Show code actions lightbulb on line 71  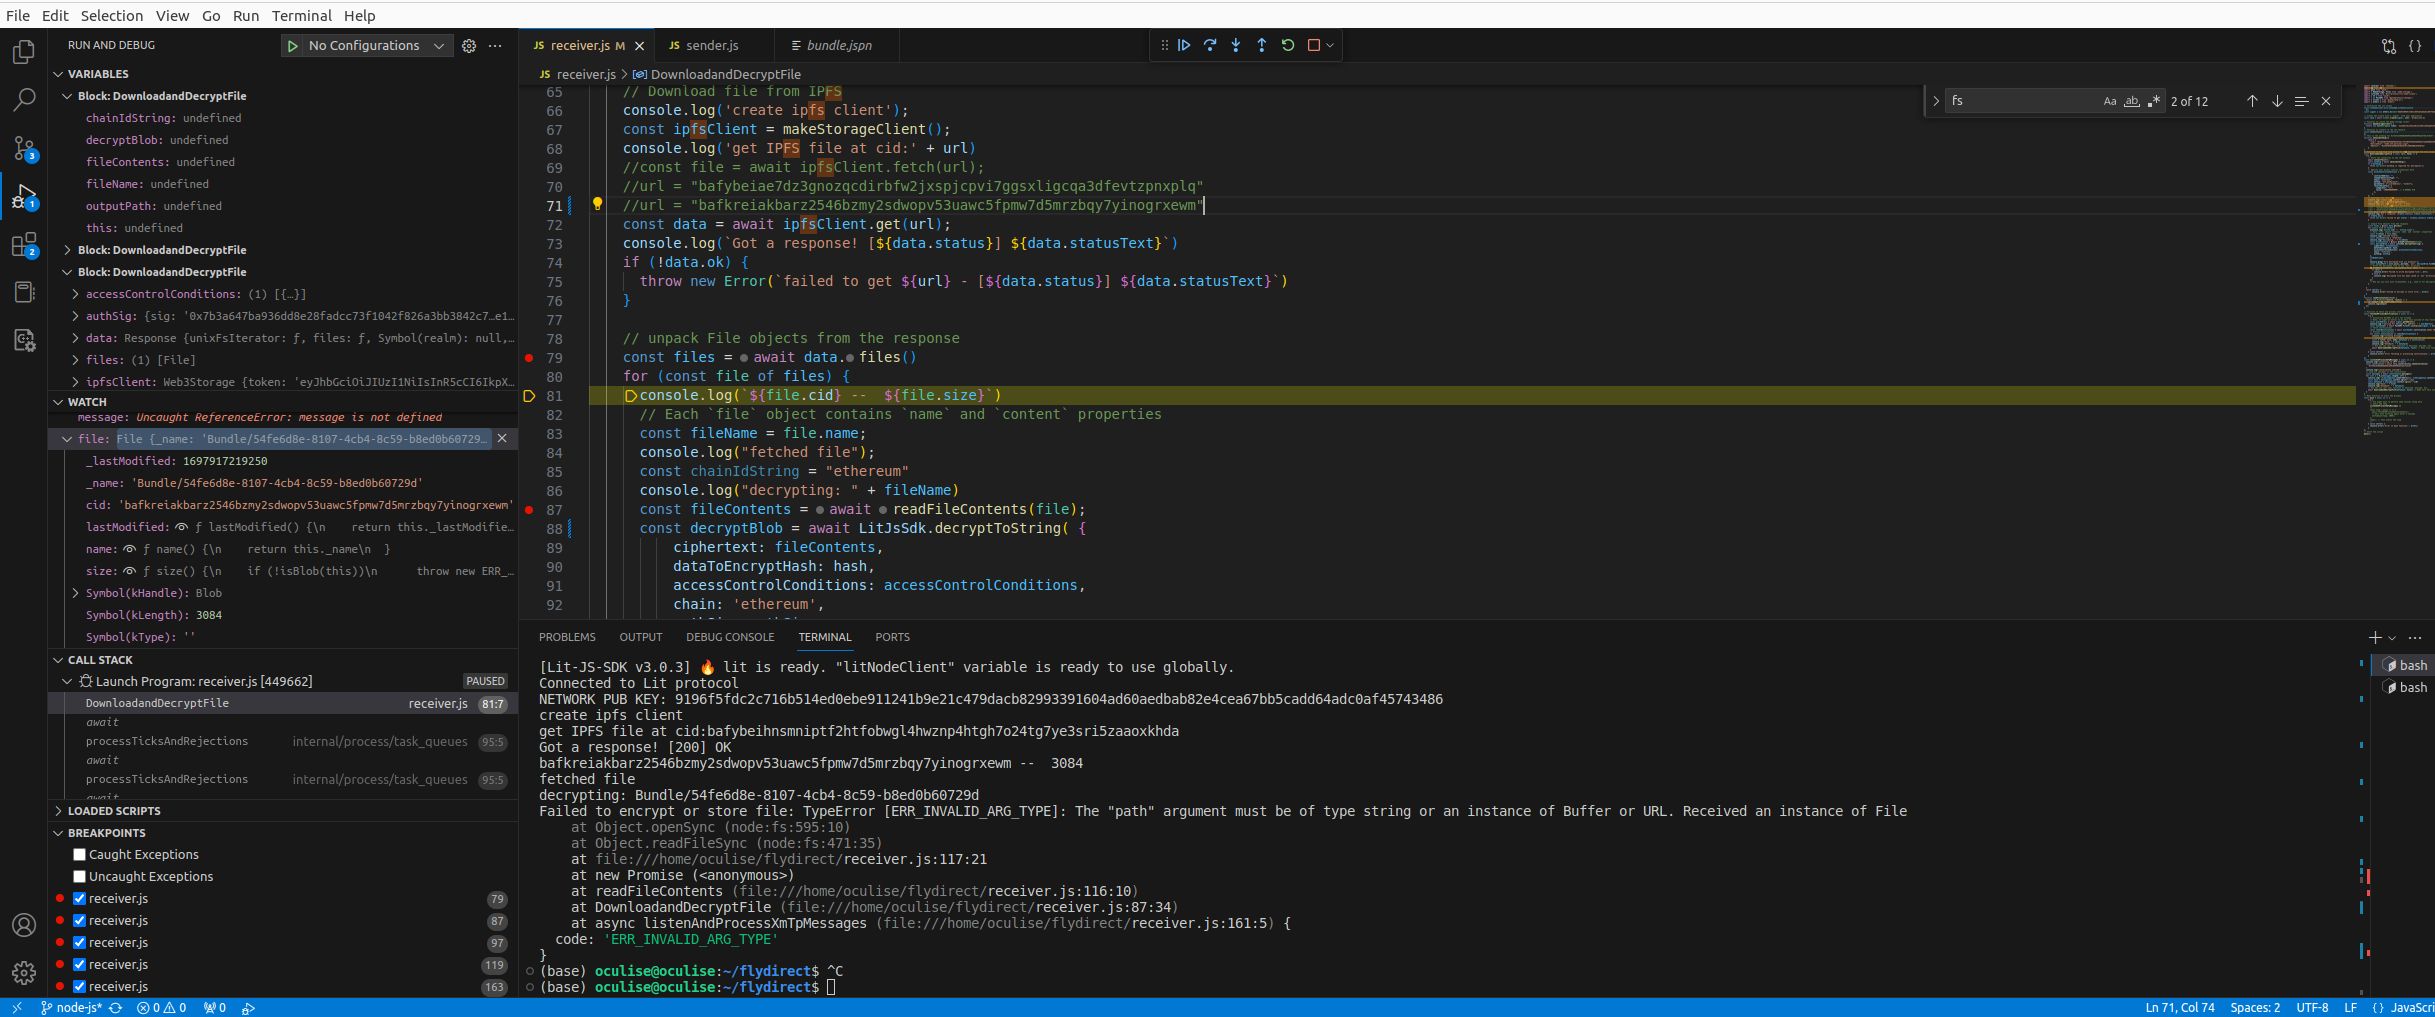point(597,204)
